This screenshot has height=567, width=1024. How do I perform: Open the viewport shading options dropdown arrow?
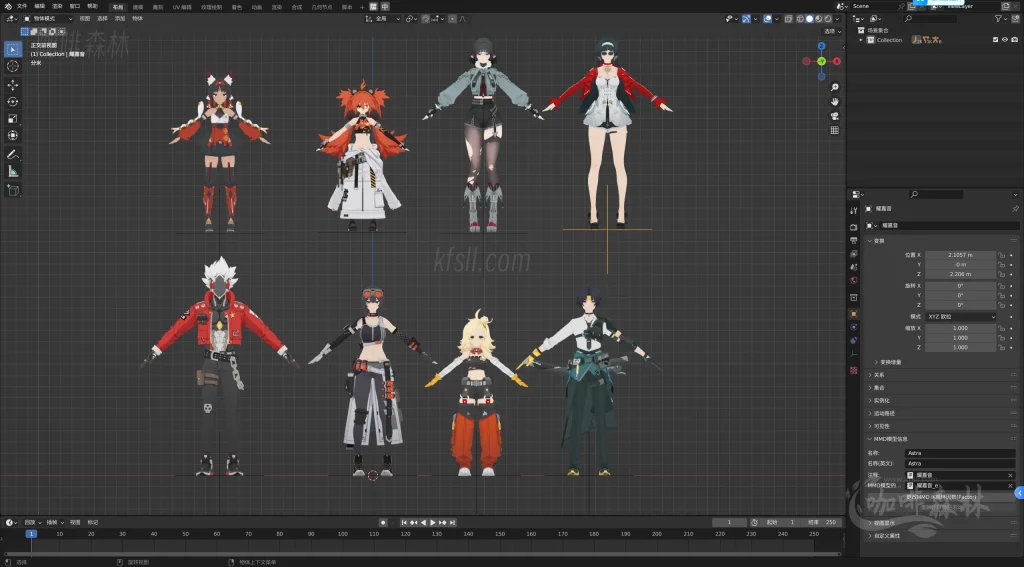pyautogui.click(x=838, y=19)
